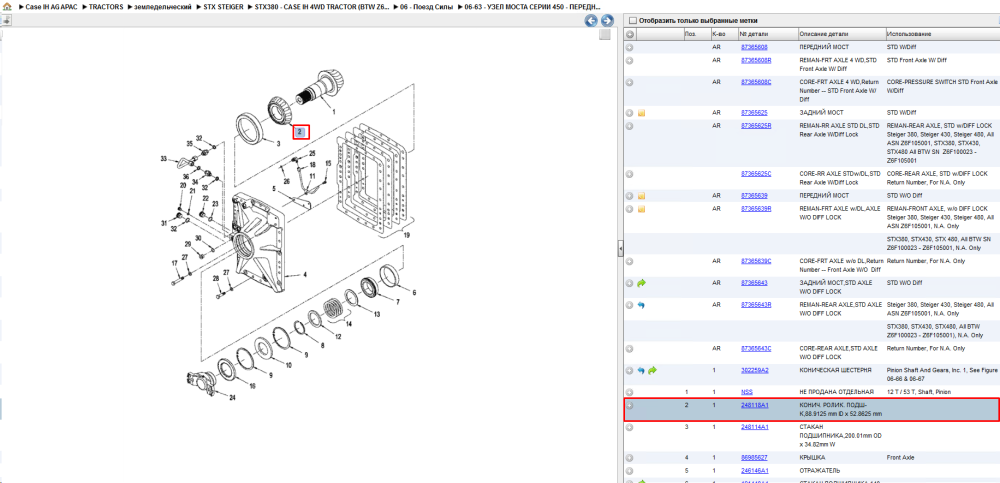
Task: Open the 'TRACTORS' breadcrumb
Action: pos(107,6)
